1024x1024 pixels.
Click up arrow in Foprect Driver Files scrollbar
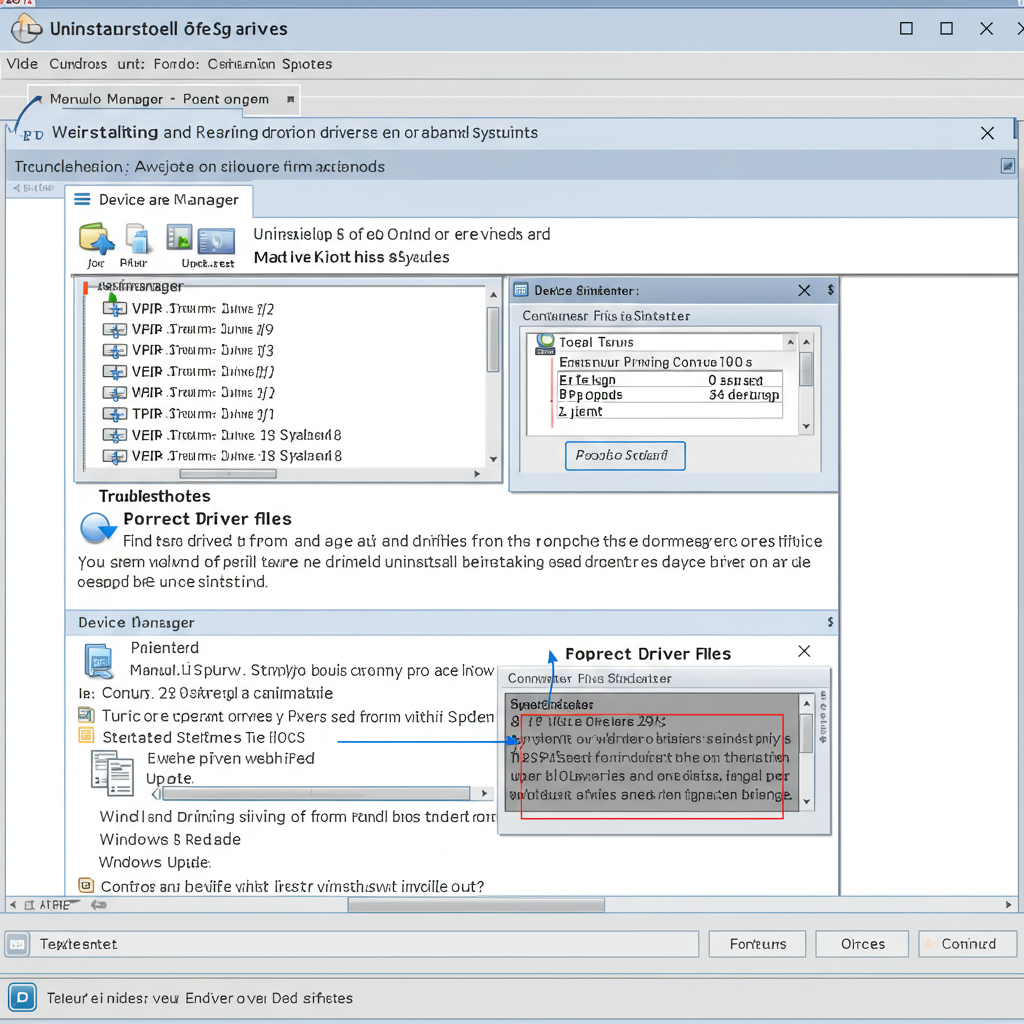(x=807, y=704)
